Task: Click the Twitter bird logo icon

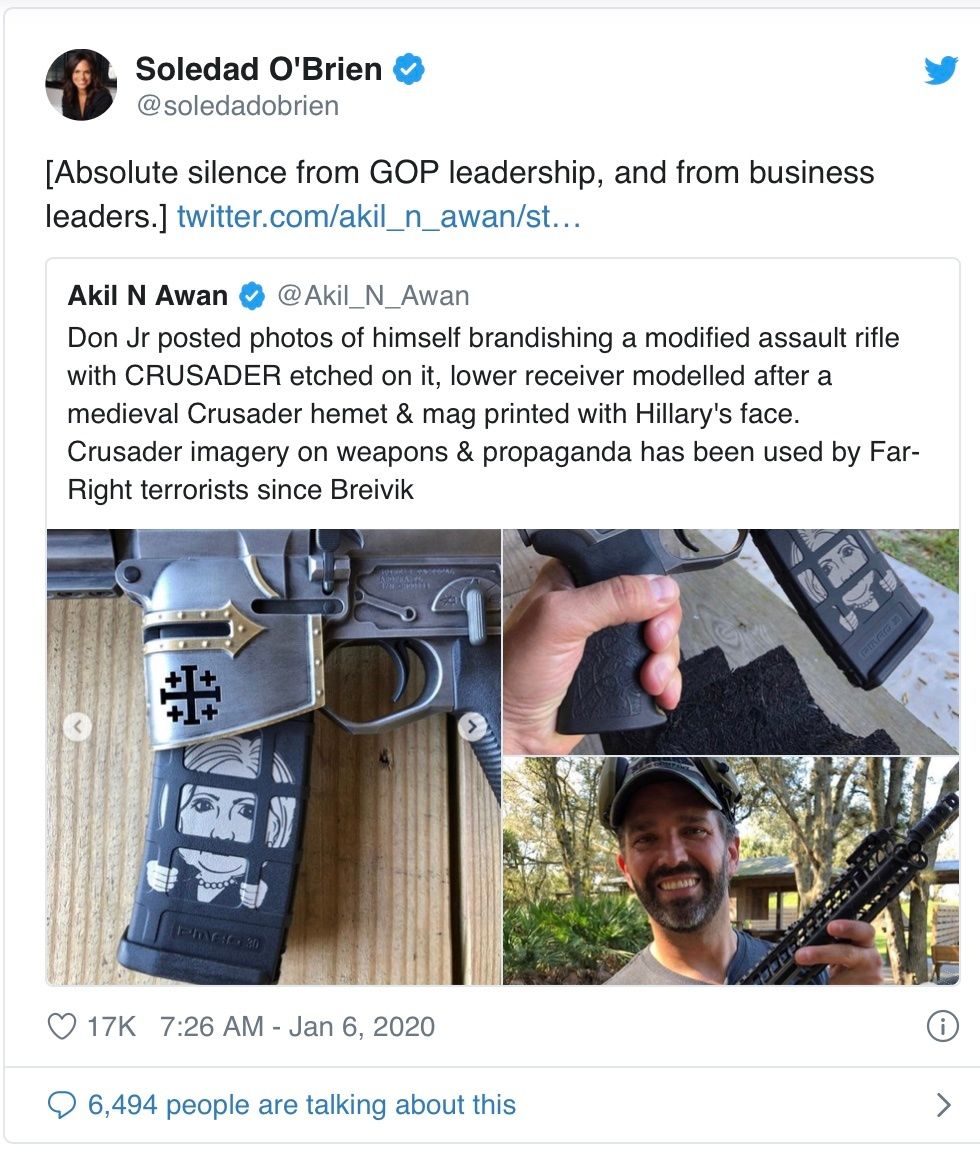Action: coord(940,70)
